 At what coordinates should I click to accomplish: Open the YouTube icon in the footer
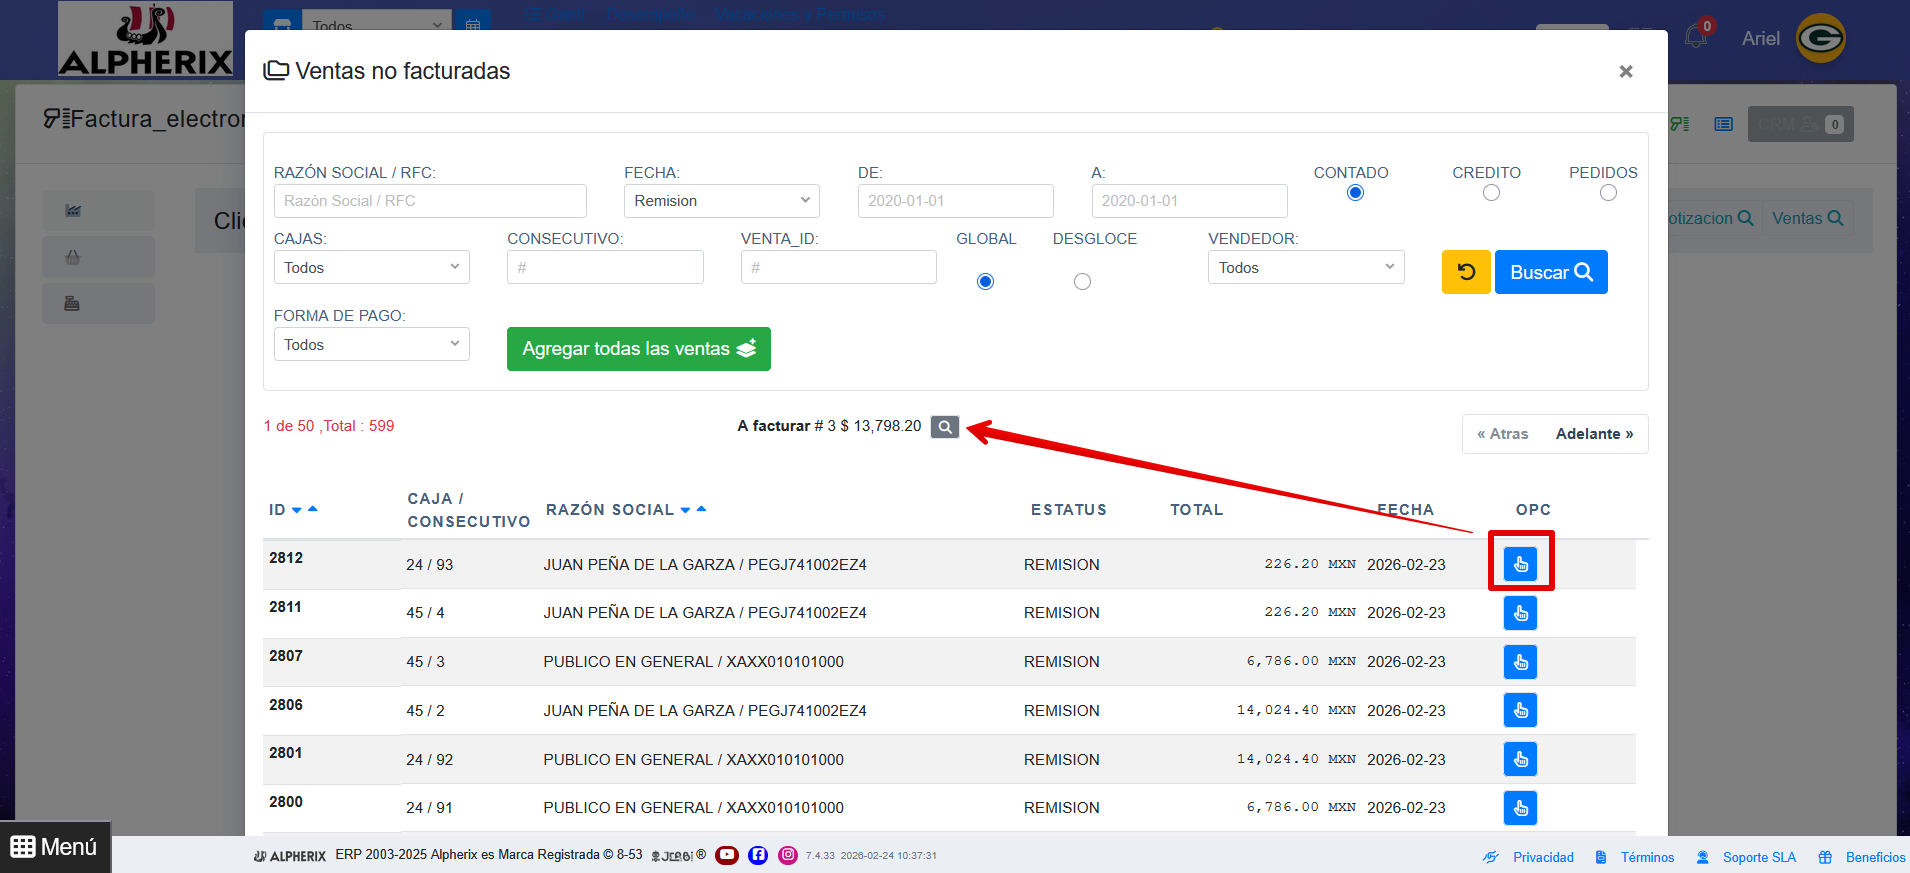(x=727, y=855)
